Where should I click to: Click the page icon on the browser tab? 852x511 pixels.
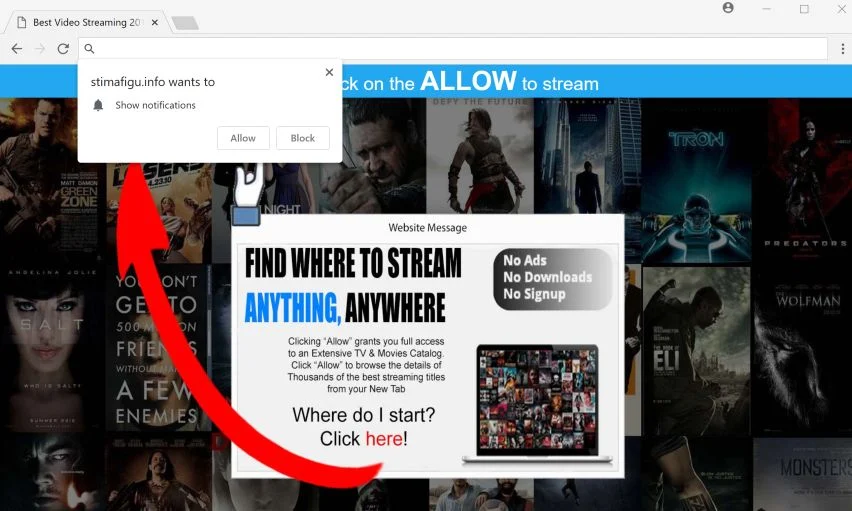[x=21, y=22]
